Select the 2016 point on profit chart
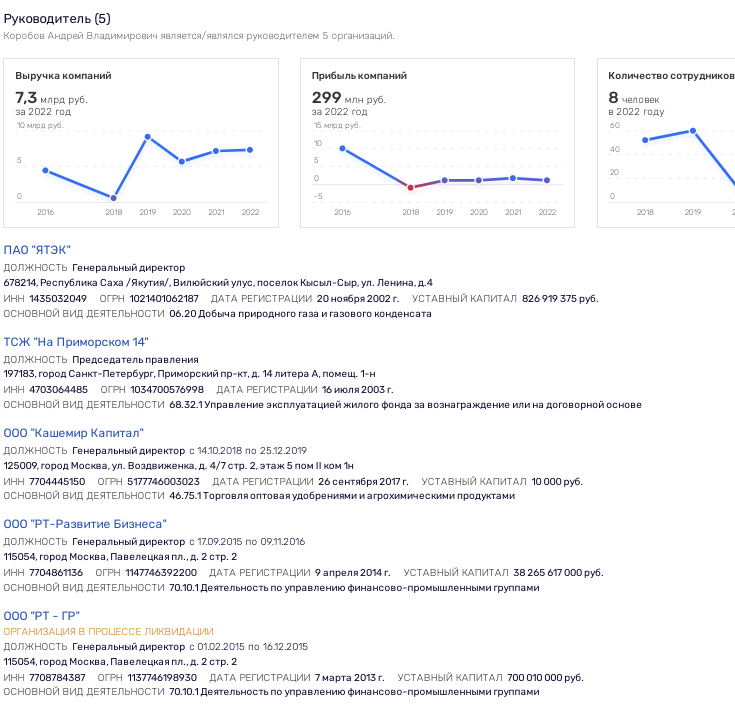This screenshot has height=707, width=735. coord(343,148)
